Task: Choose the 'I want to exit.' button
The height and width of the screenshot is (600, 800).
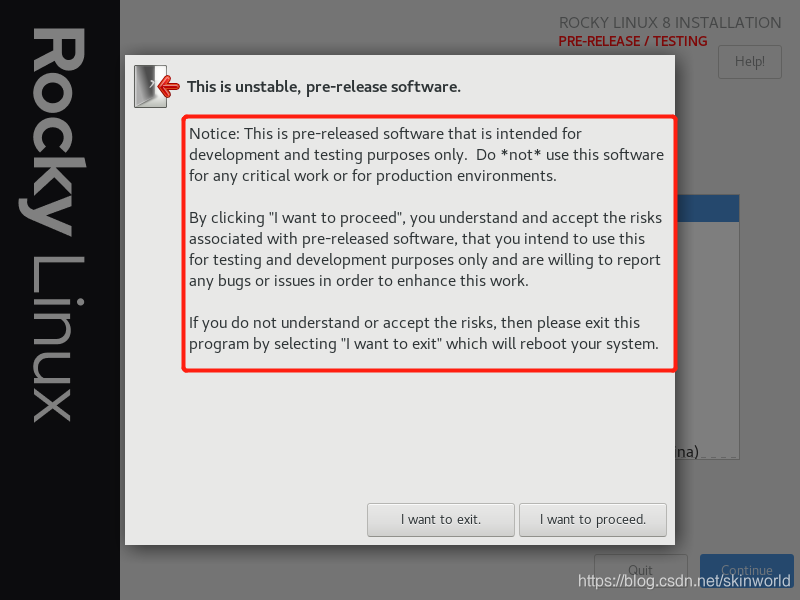Action: pyautogui.click(x=441, y=520)
